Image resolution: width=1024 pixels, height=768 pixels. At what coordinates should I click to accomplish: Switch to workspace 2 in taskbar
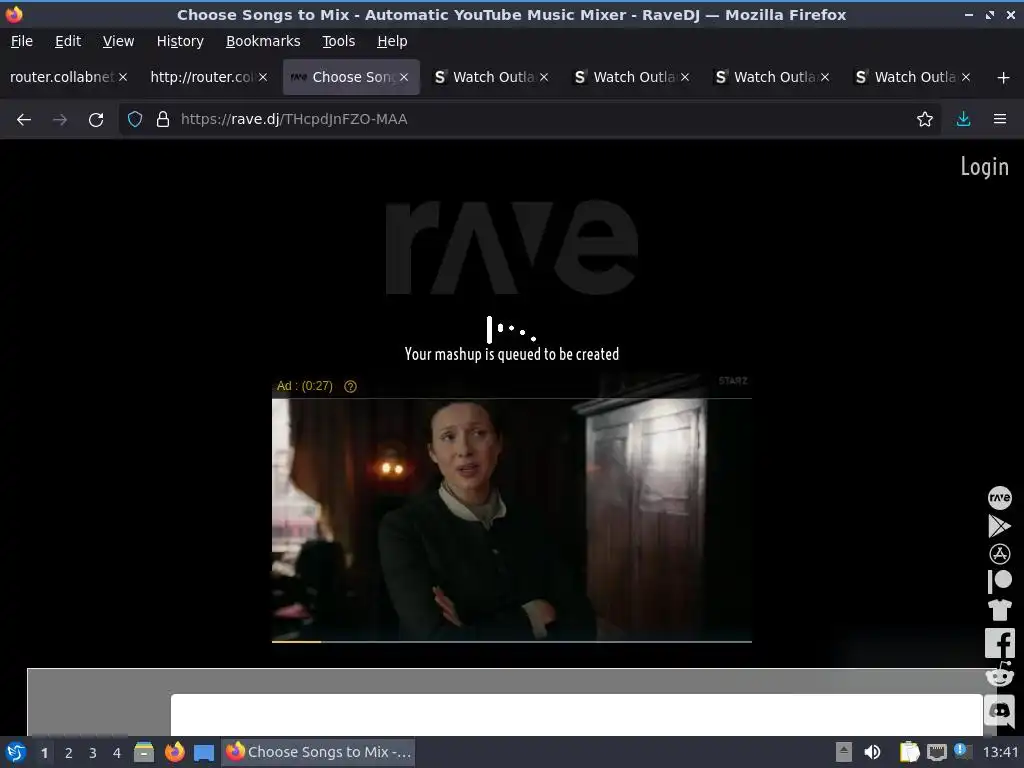point(68,753)
